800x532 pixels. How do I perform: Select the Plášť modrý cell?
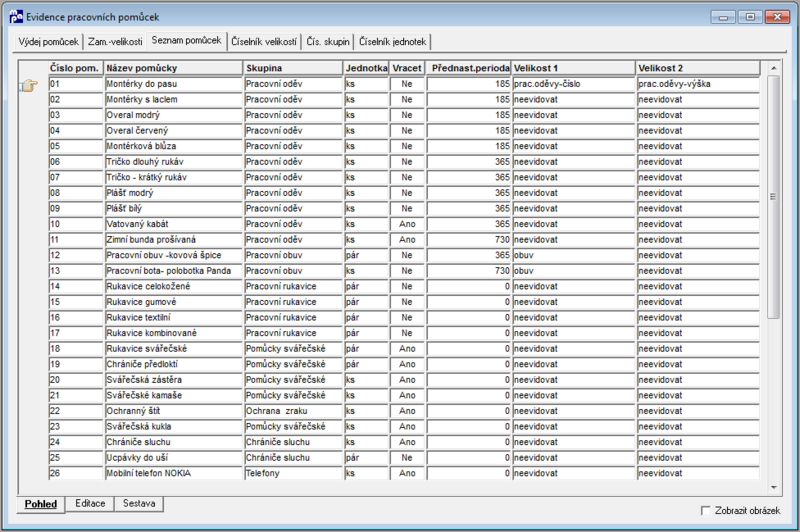pyautogui.click(x=173, y=193)
